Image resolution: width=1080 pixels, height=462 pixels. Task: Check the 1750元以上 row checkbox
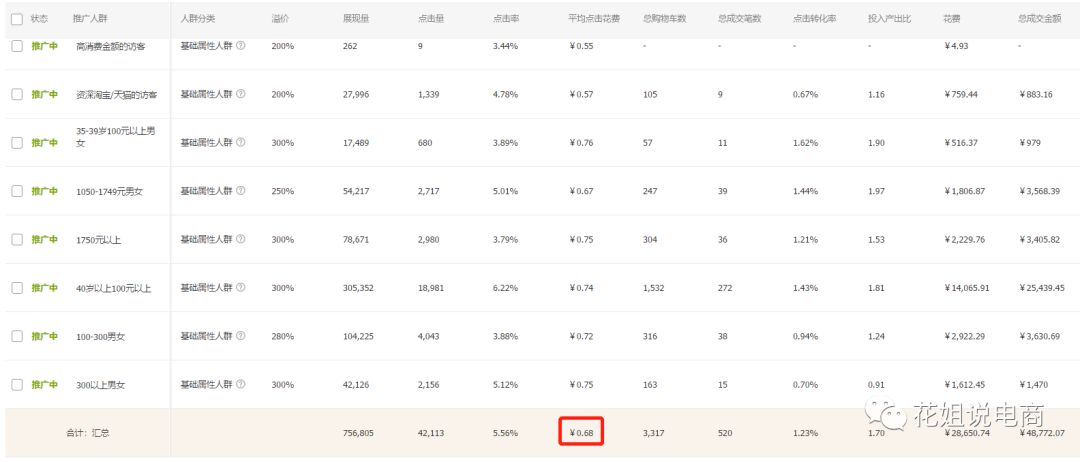17,240
